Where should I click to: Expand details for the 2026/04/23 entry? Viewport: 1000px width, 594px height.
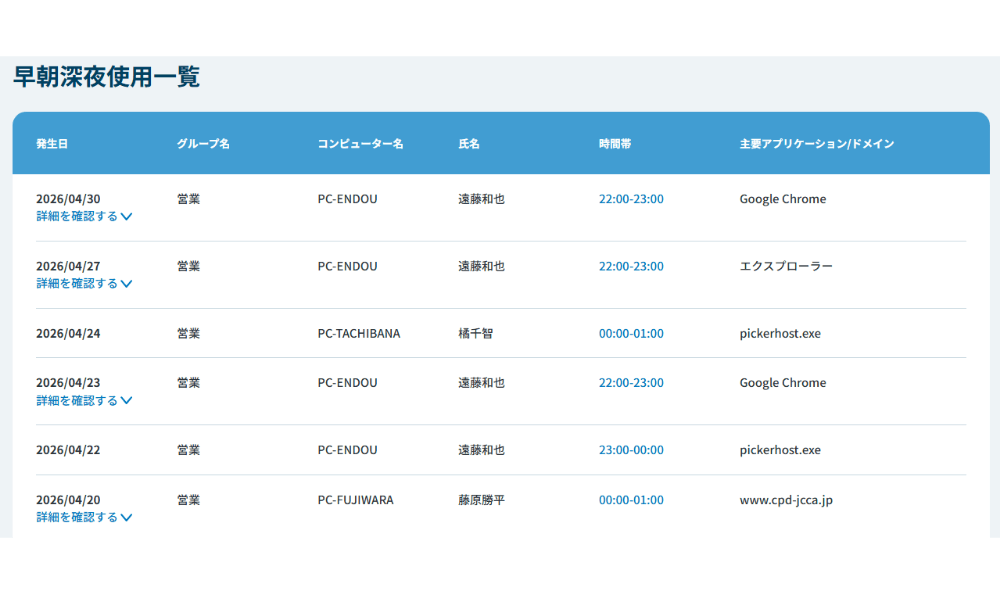click(84, 401)
